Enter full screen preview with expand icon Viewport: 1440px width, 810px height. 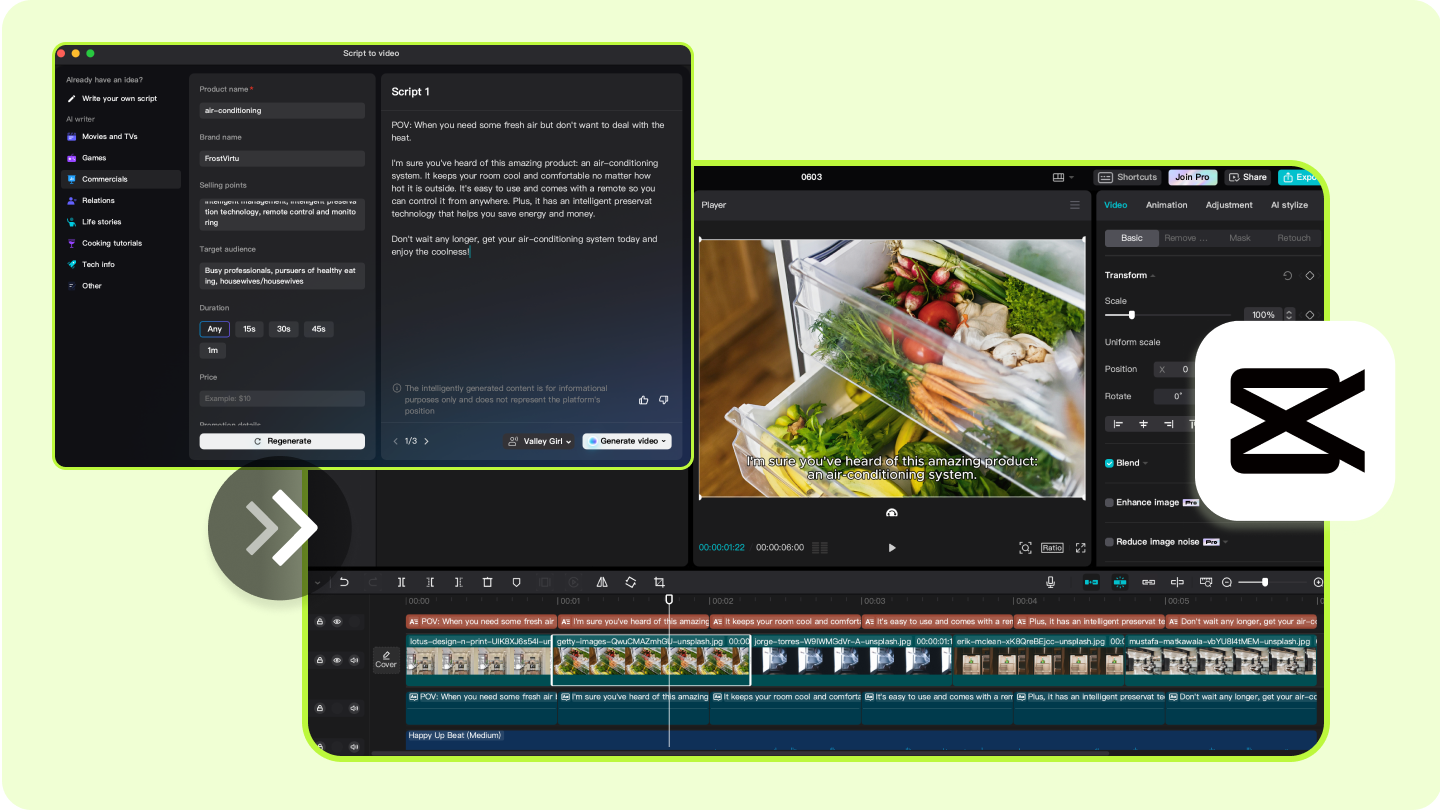tap(1080, 548)
